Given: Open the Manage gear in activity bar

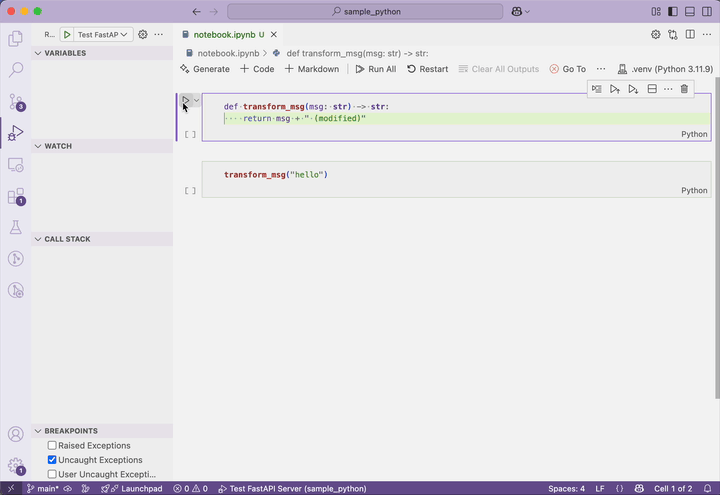Looking at the screenshot, I should pyautogui.click(x=16, y=465).
